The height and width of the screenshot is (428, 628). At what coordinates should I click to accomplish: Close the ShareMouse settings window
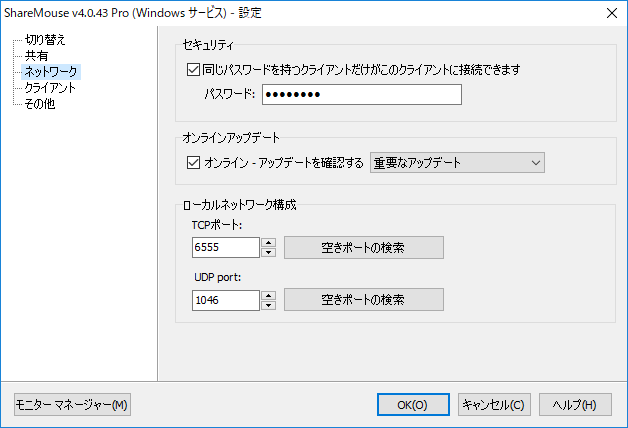(x=612, y=13)
